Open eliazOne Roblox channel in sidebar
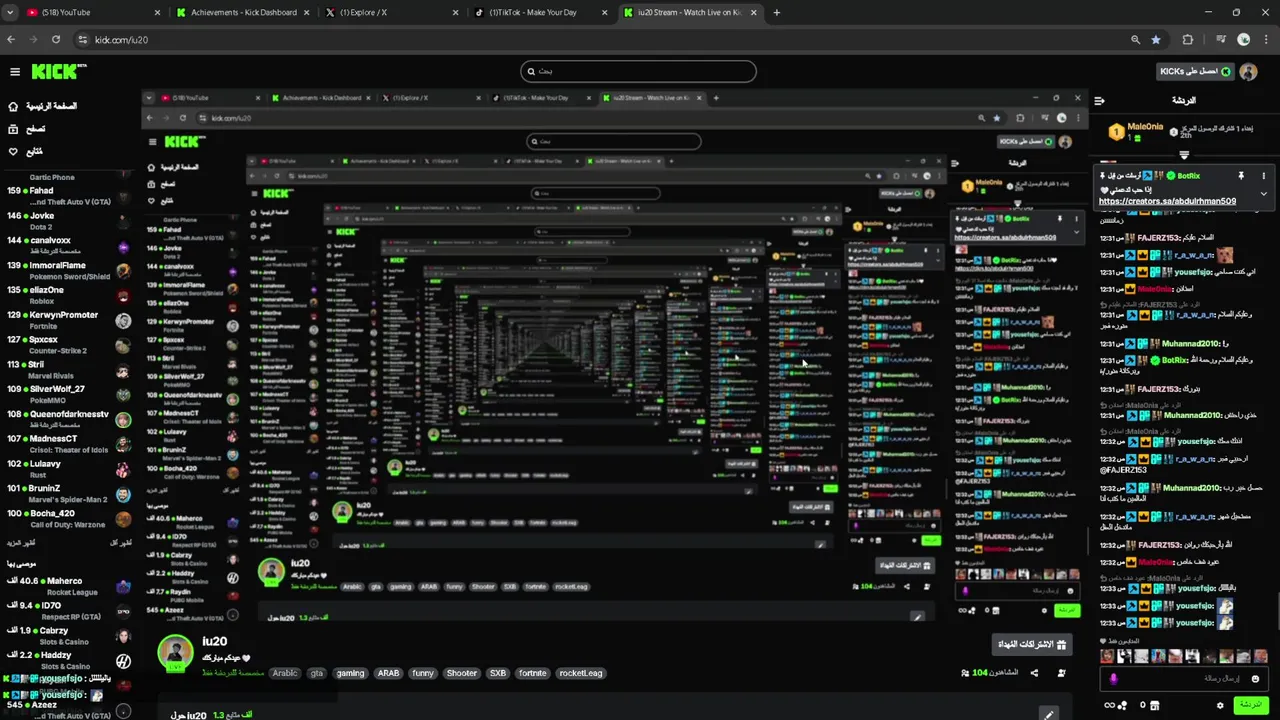Image resolution: width=1280 pixels, height=720 pixels. pos(68,296)
